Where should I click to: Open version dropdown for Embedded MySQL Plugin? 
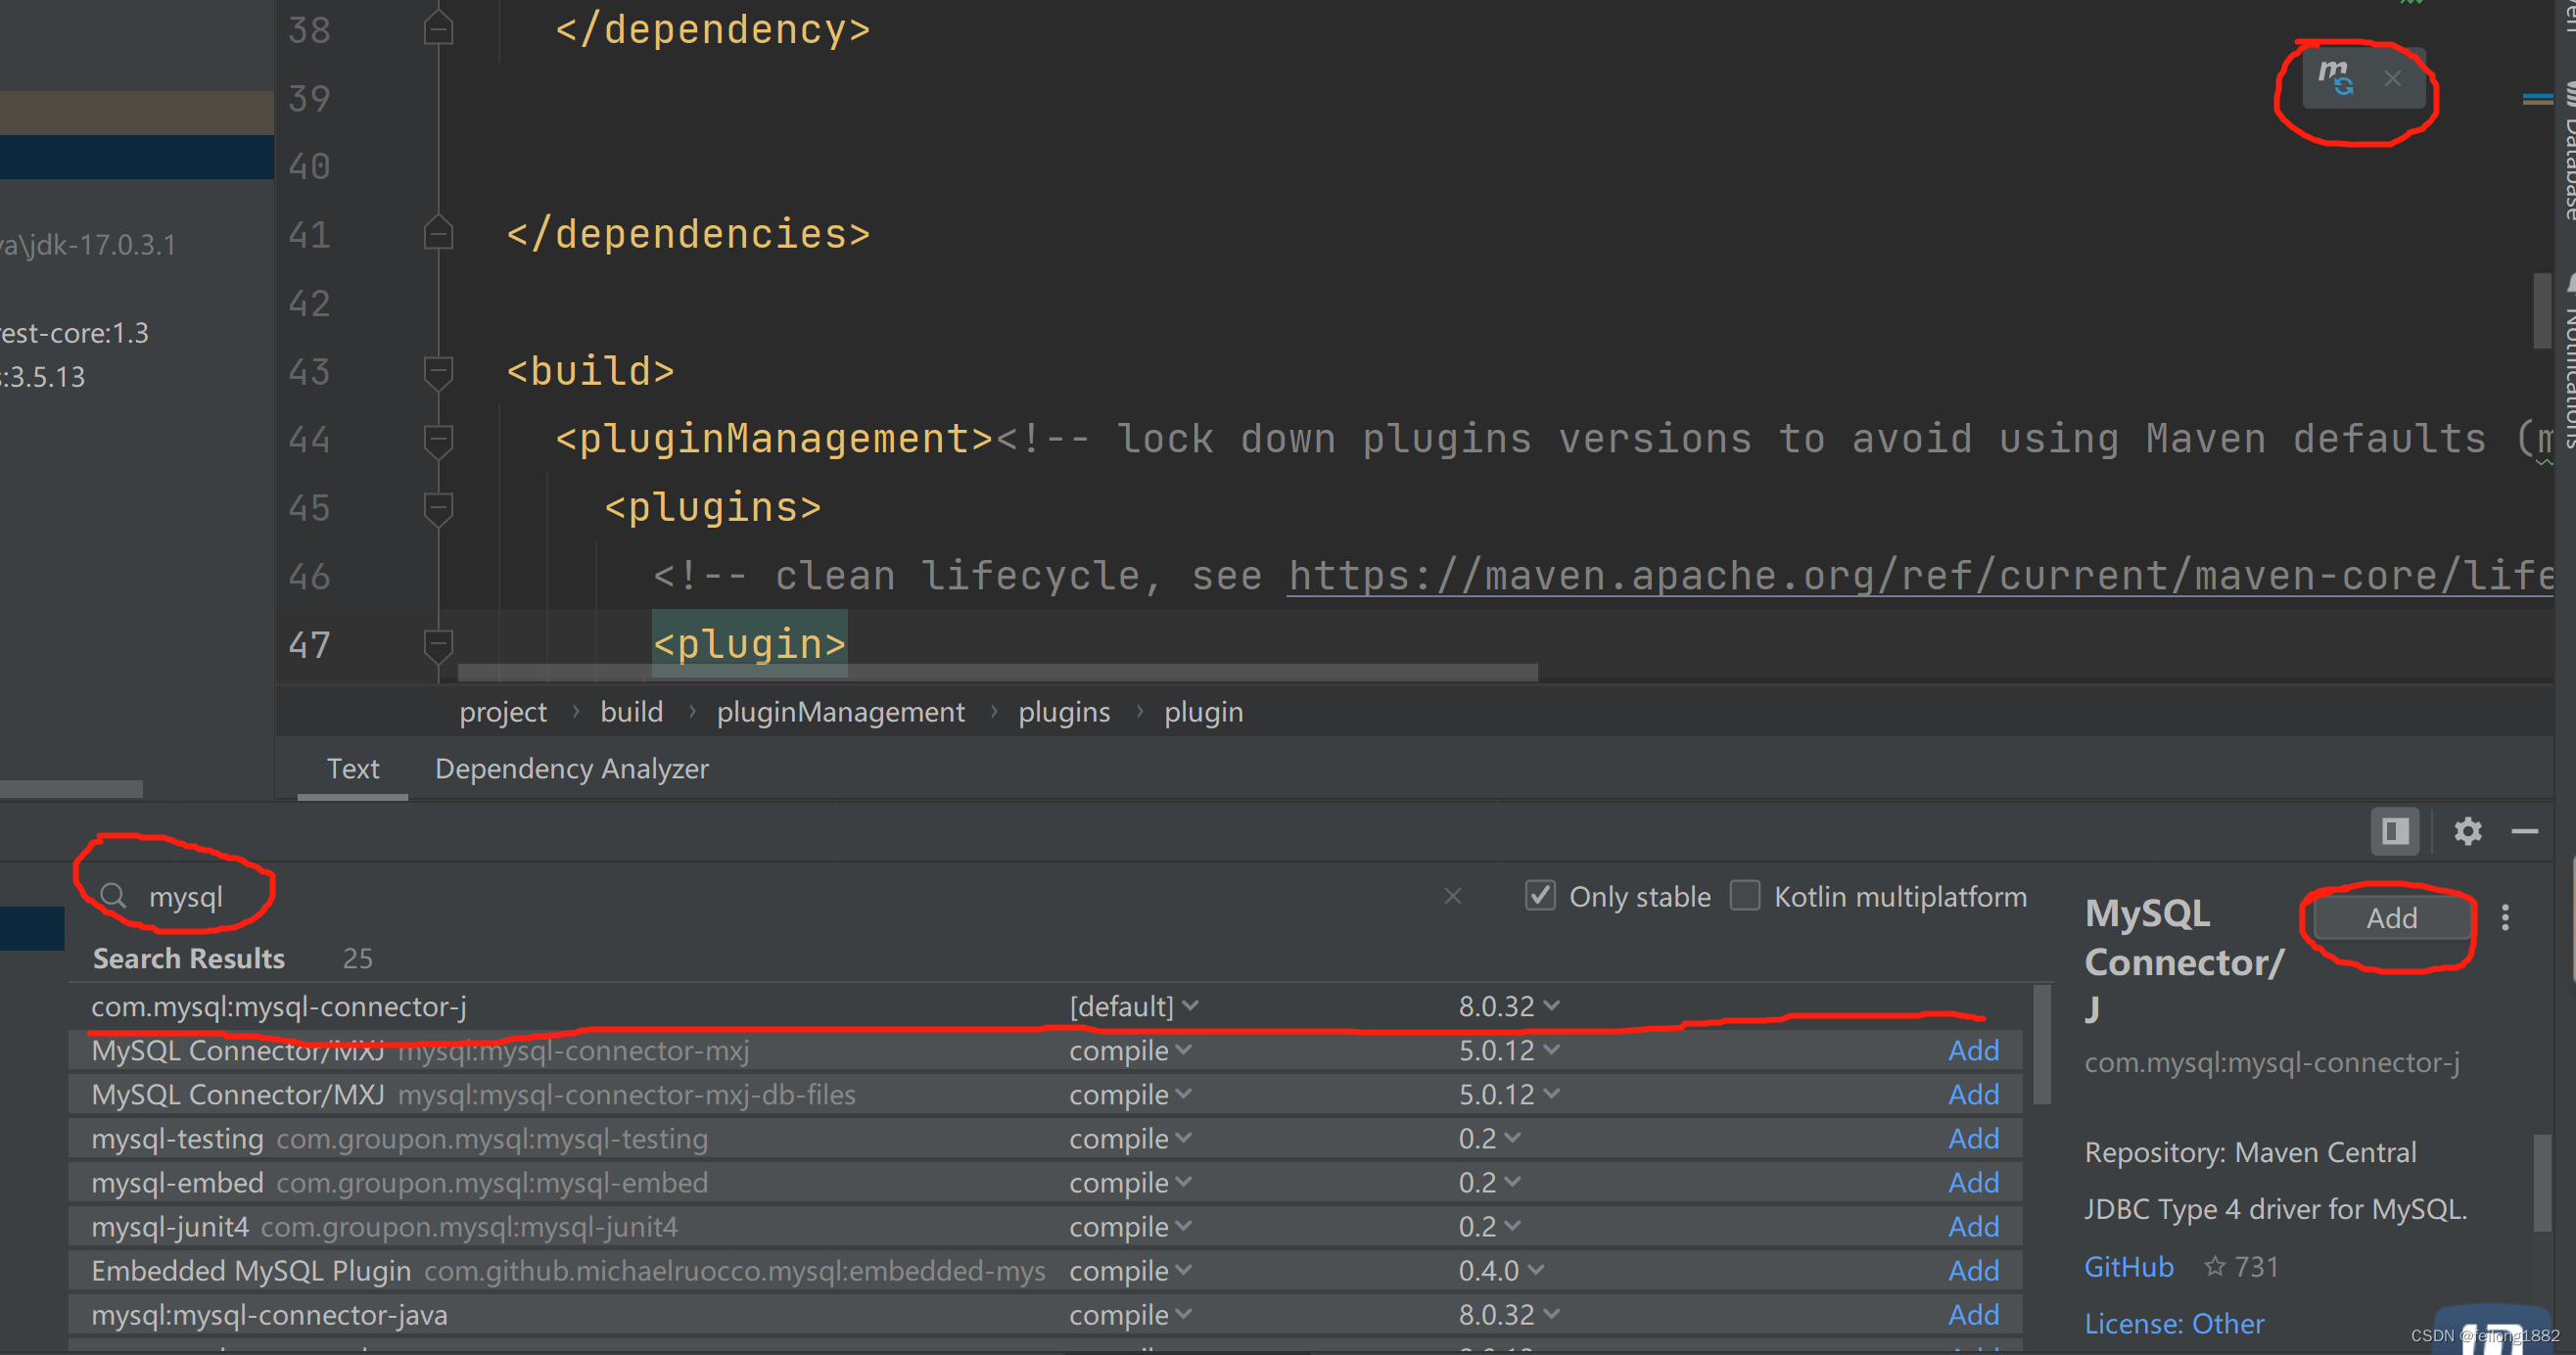click(1501, 1270)
